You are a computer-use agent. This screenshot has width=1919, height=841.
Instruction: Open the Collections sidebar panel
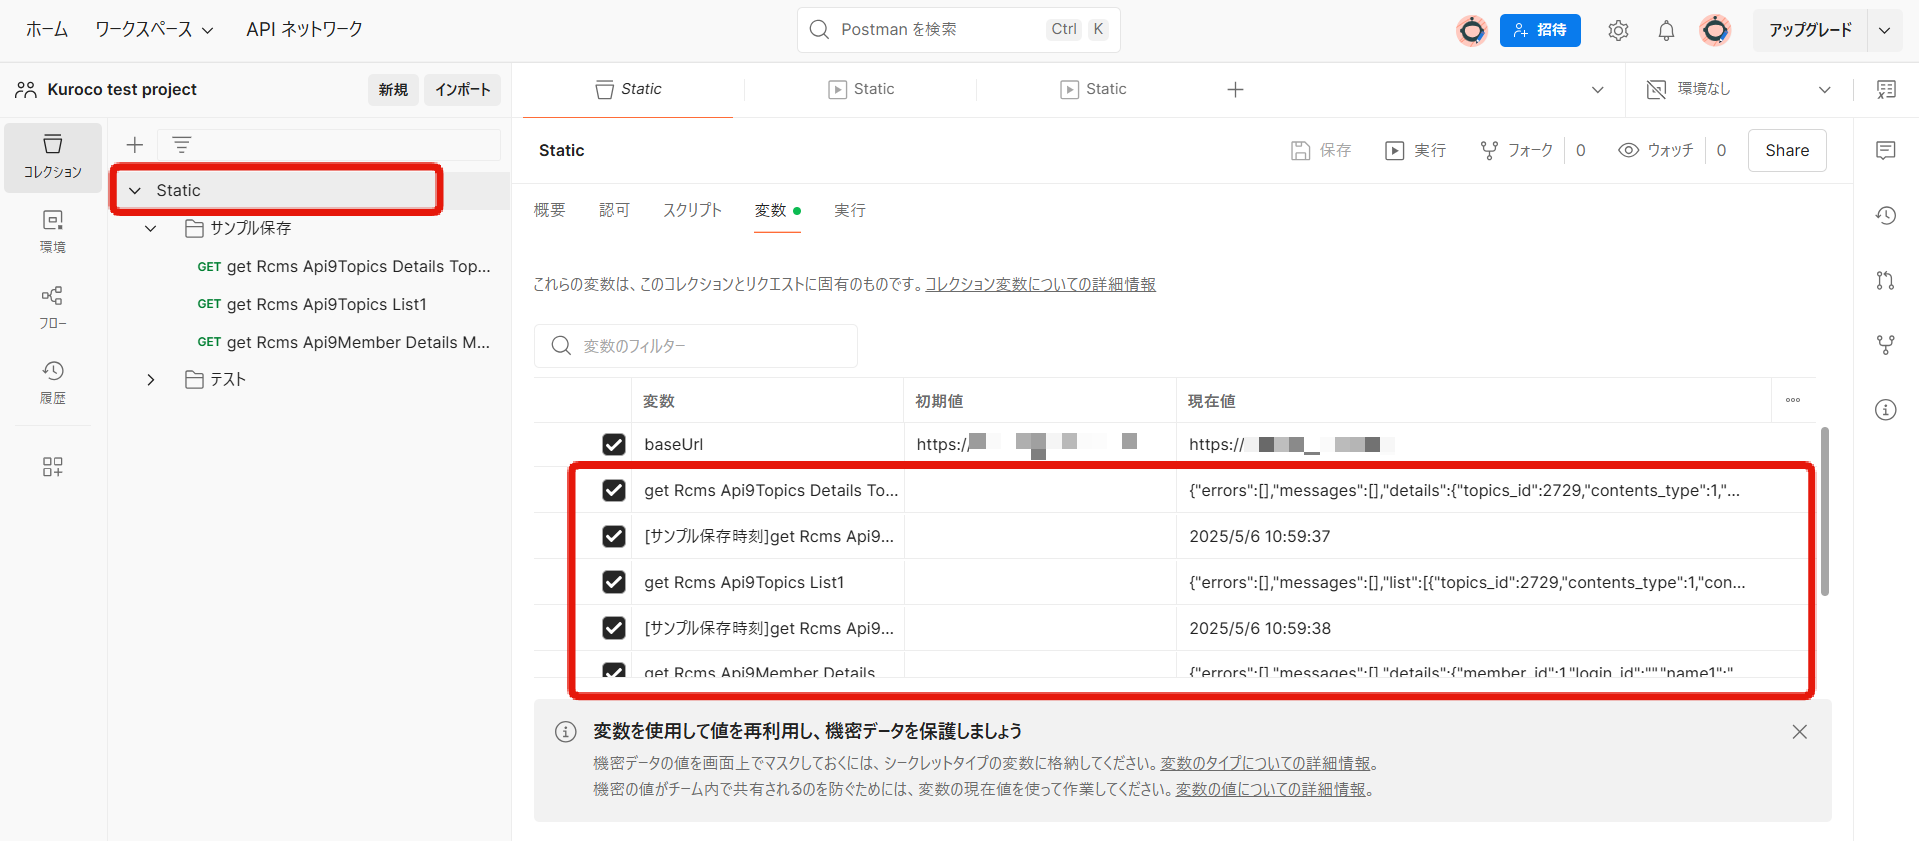tap(53, 157)
